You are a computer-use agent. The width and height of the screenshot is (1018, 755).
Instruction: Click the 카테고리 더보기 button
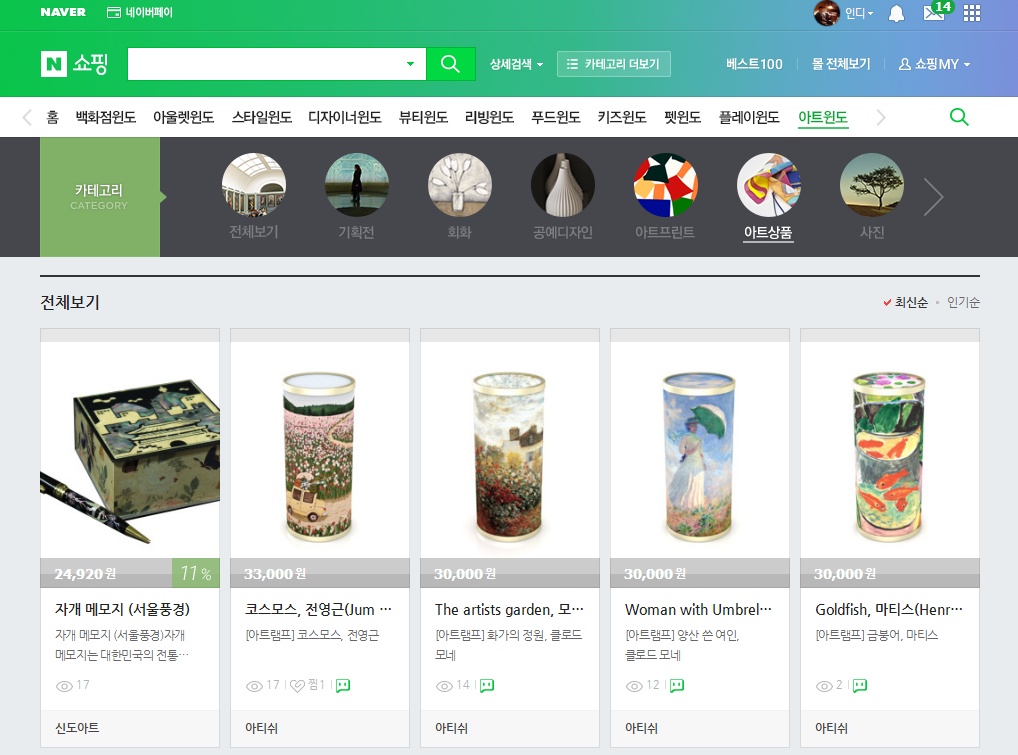pyautogui.click(x=613, y=64)
